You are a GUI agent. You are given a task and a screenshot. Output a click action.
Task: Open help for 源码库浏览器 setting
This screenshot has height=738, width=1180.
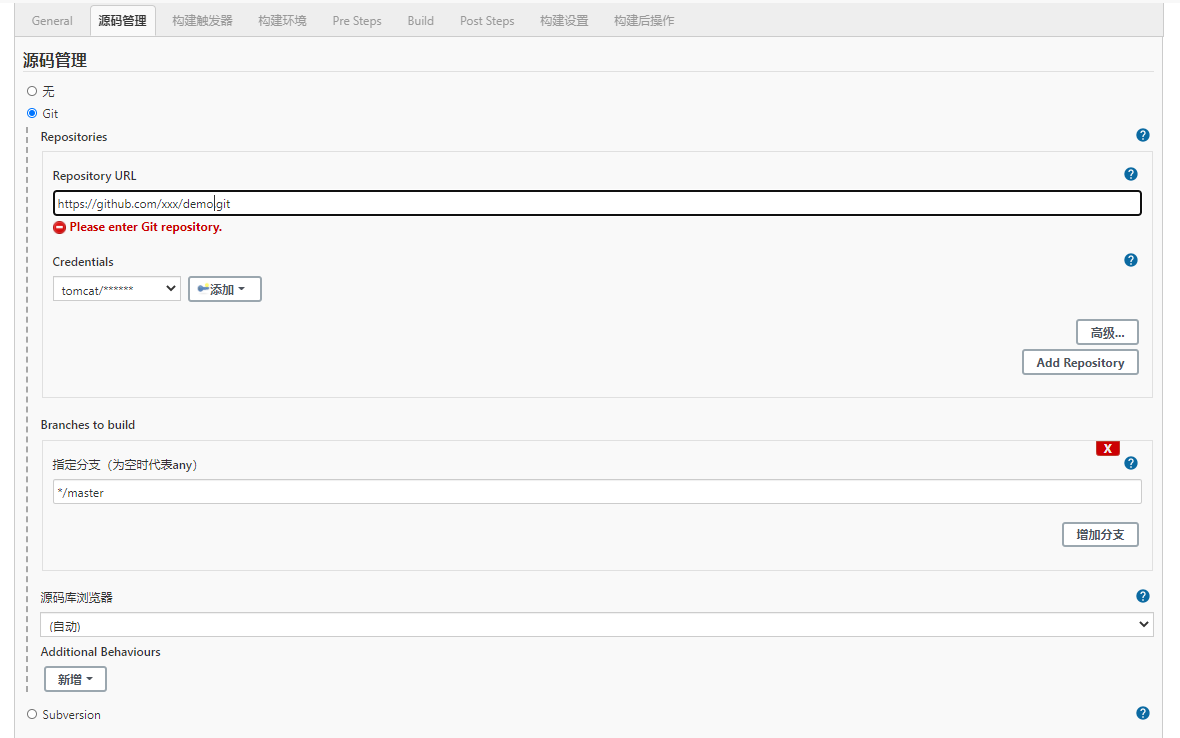click(1142, 597)
